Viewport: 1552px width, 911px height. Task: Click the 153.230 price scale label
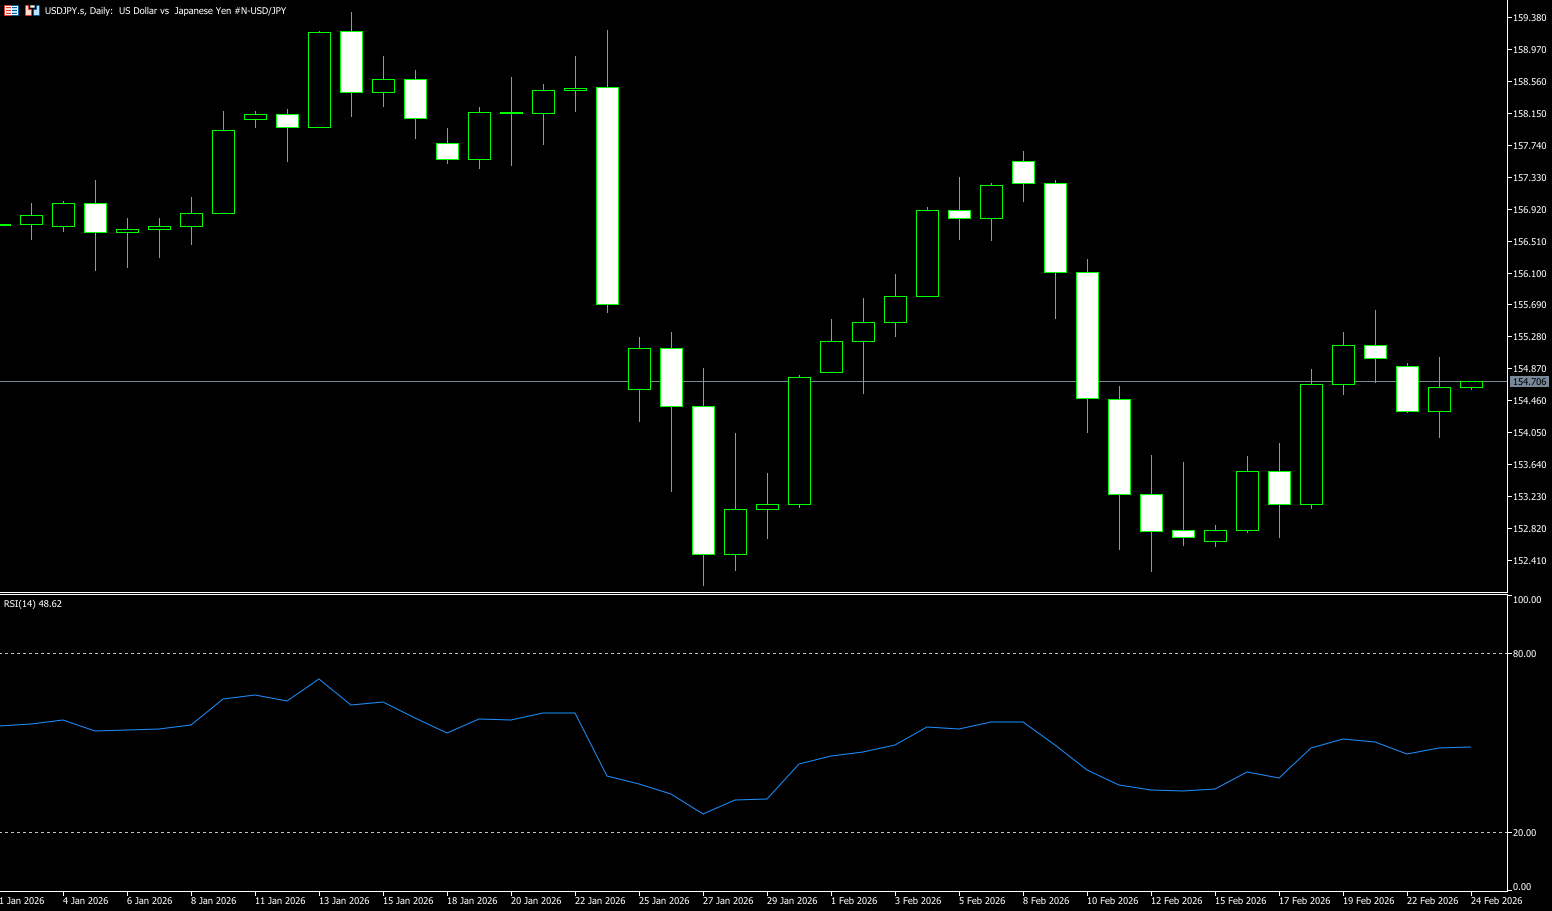point(1529,497)
